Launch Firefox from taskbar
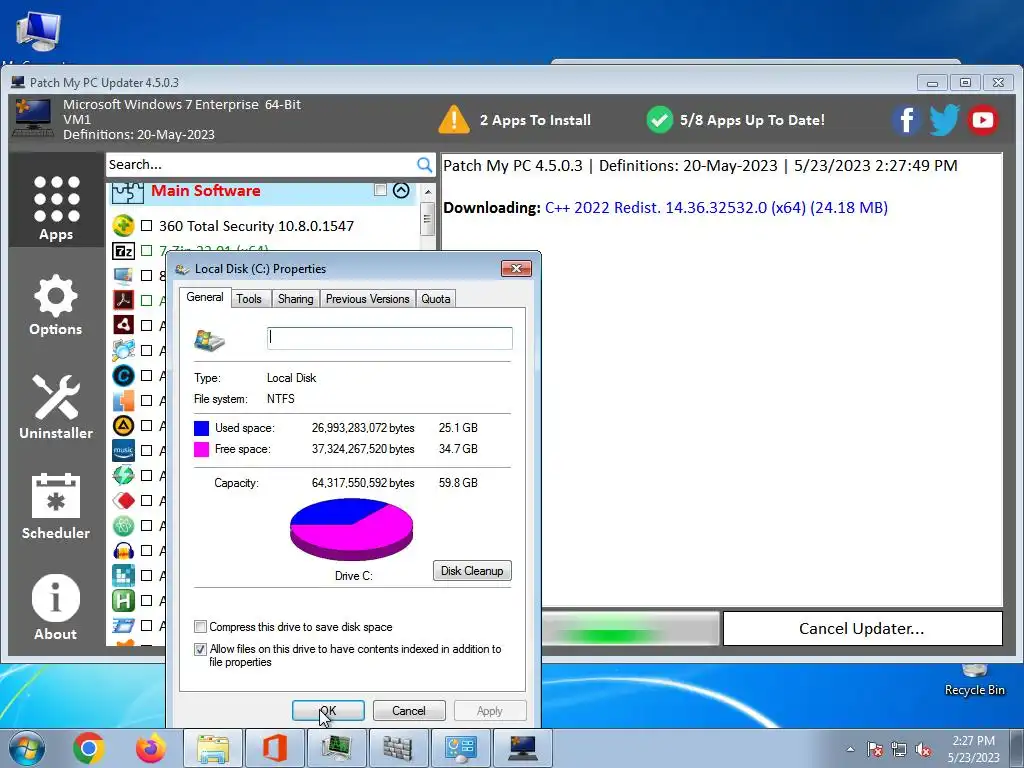Screen dimensions: 1024x768 pyautogui.click(x=151, y=748)
